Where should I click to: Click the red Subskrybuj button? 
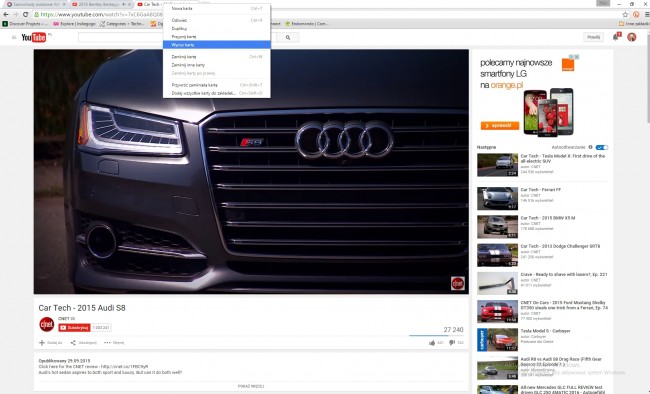pyautogui.click(x=74, y=328)
